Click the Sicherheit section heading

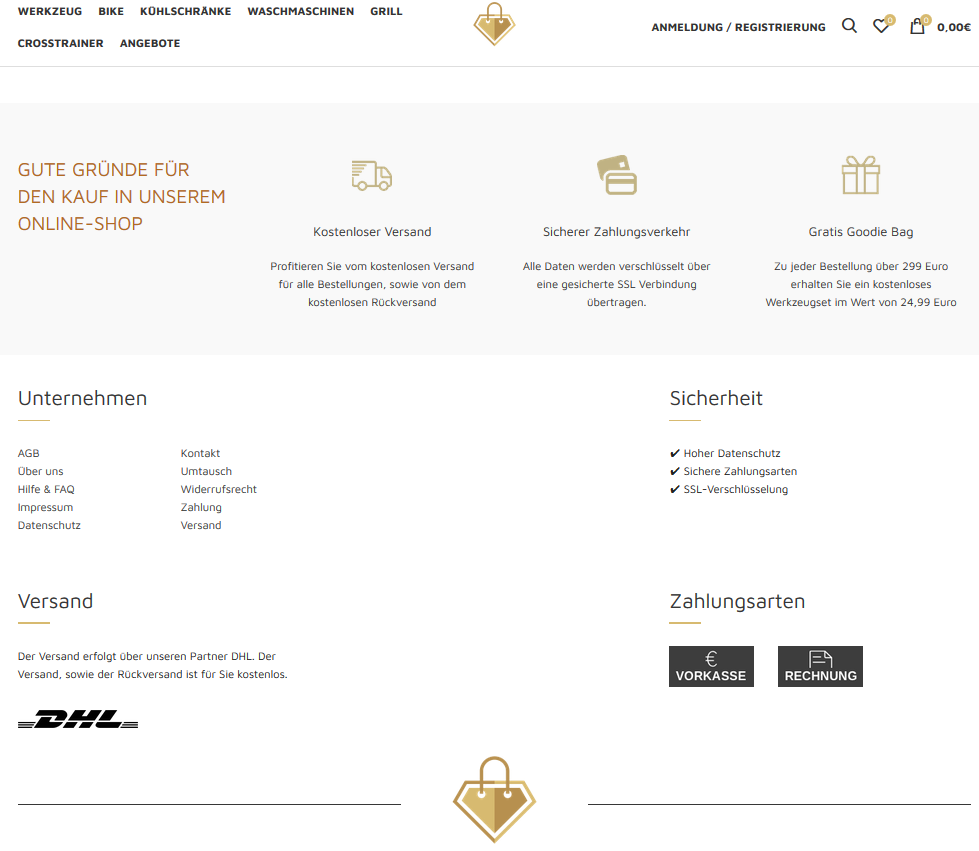tap(716, 398)
